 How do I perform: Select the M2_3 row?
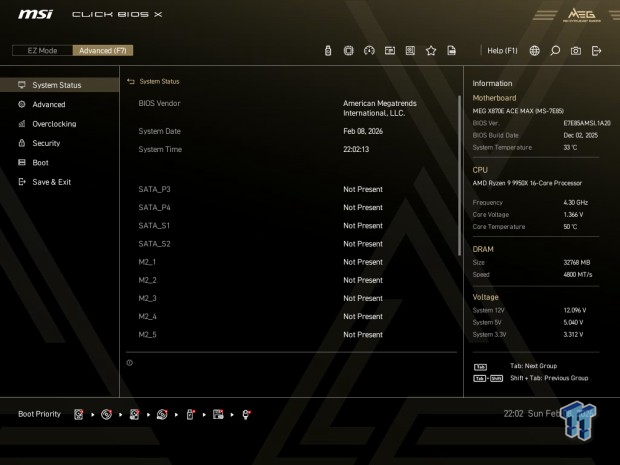(292, 299)
